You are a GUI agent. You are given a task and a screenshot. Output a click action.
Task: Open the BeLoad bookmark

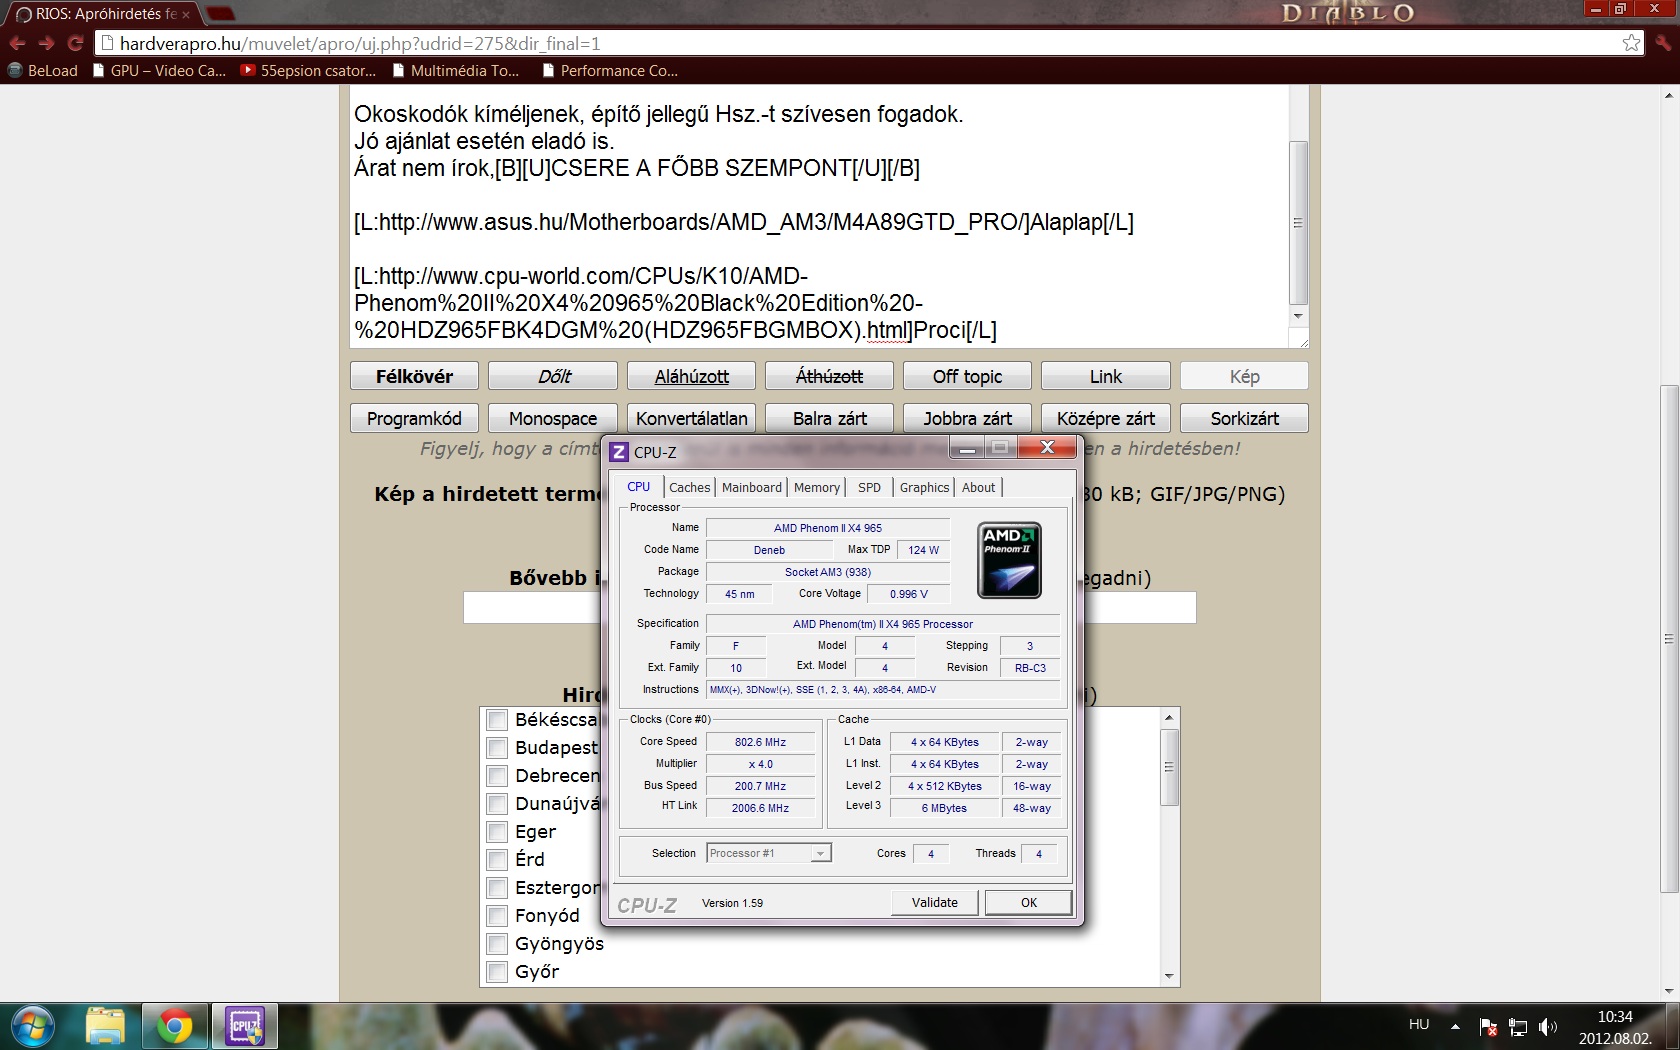(43, 70)
